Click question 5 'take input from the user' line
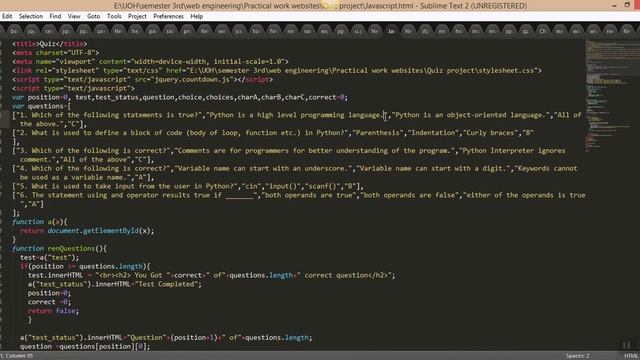The width and height of the screenshot is (640, 360). (188, 186)
